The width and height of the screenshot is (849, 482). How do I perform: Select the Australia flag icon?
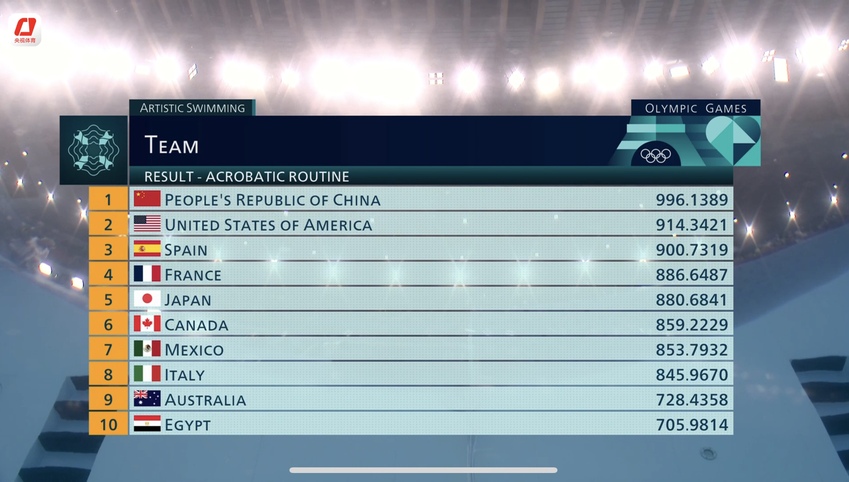tap(147, 399)
